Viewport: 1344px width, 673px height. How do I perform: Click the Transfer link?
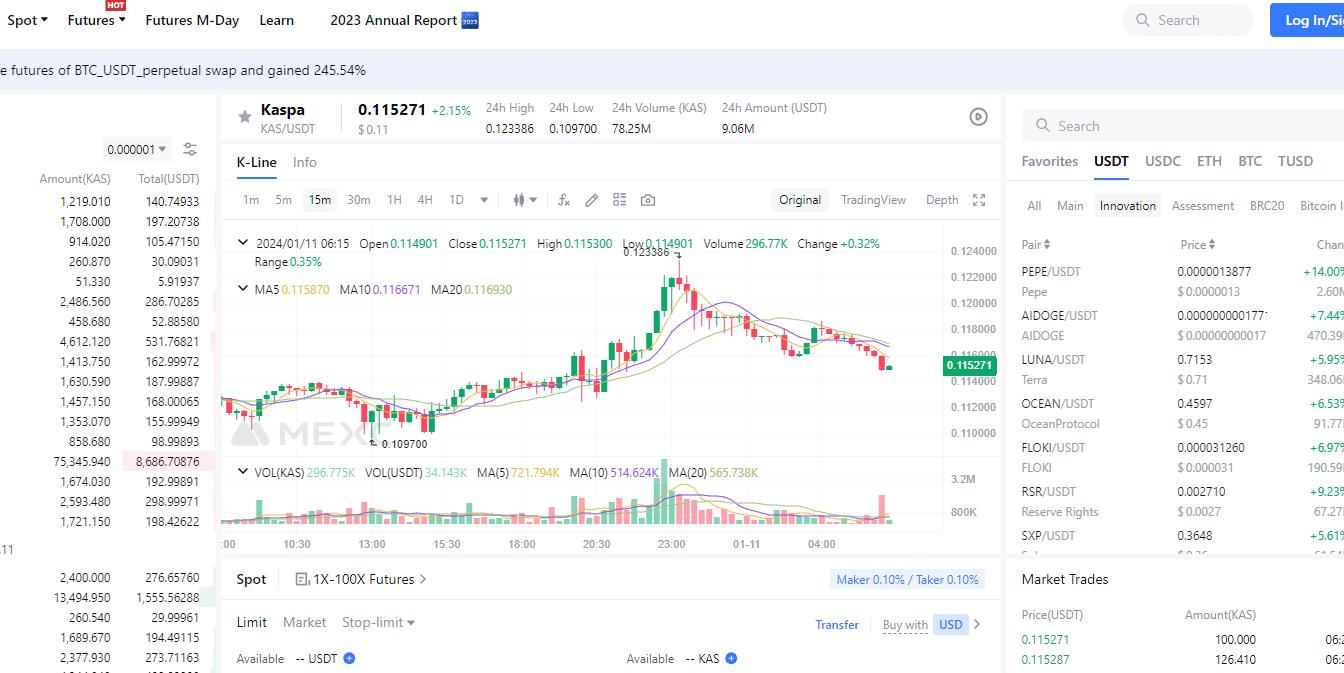(837, 624)
